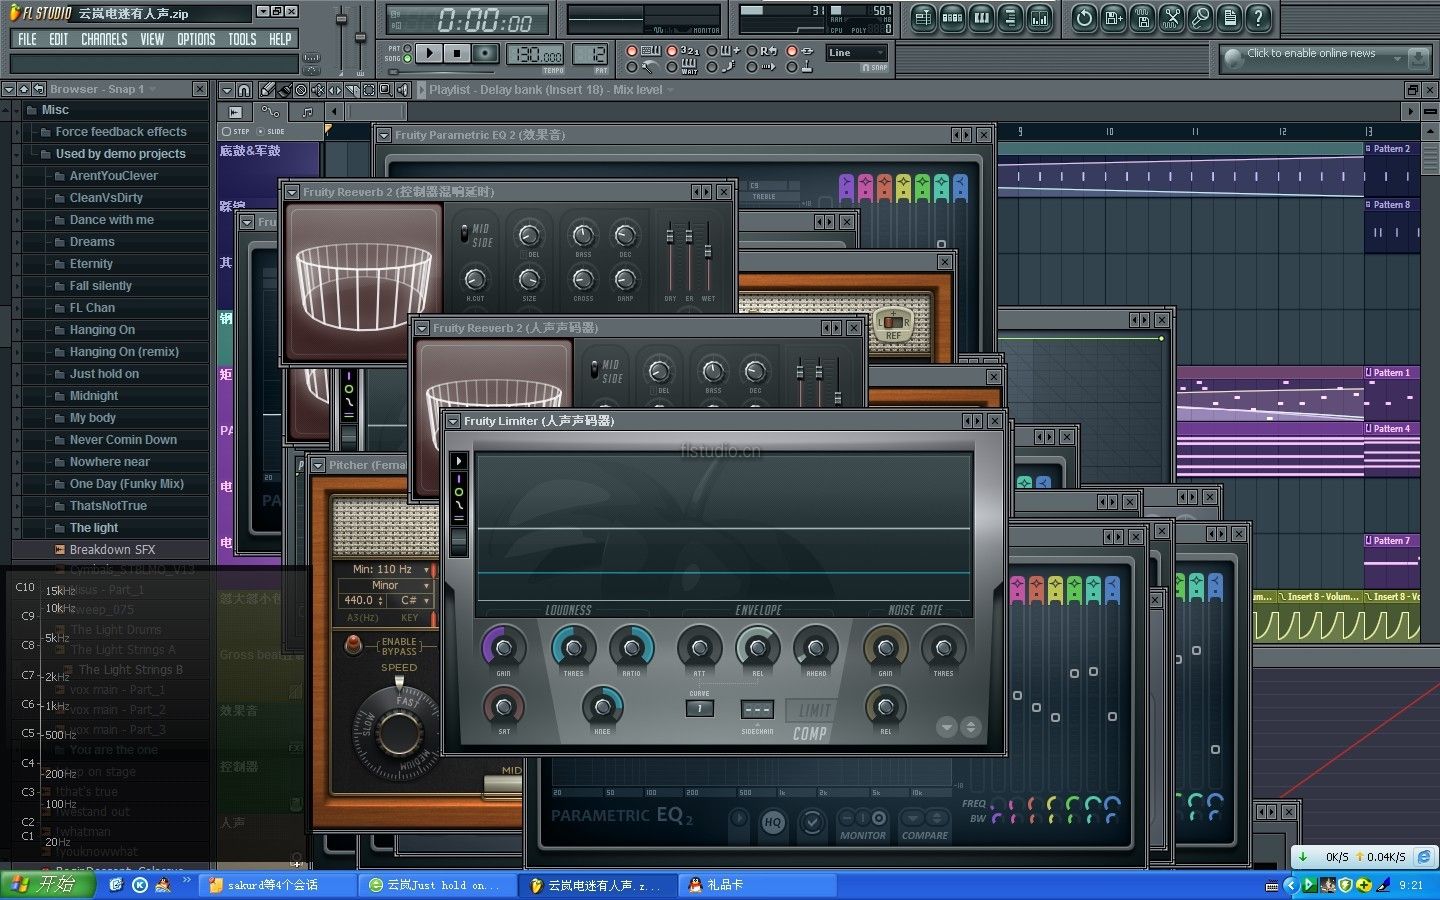Select SLIDE mode radio in Playlist
Image resolution: width=1440 pixels, height=900 pixels.
click(x=261, y=131)
